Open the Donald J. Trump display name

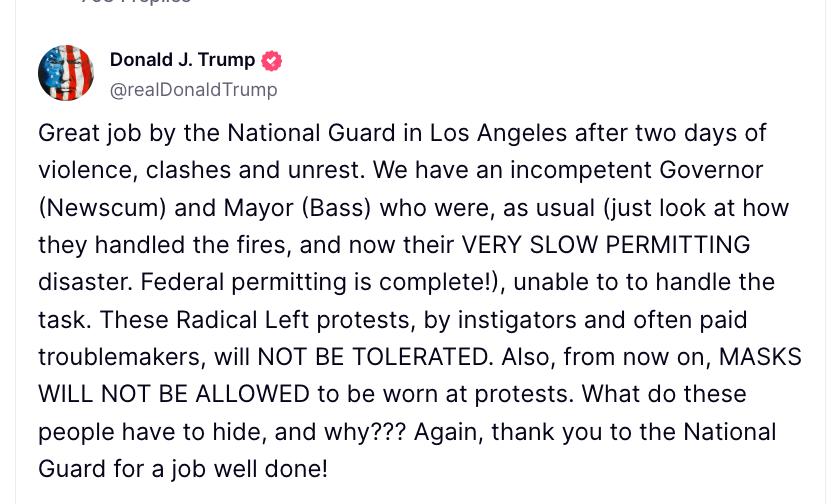click(182, 60)
